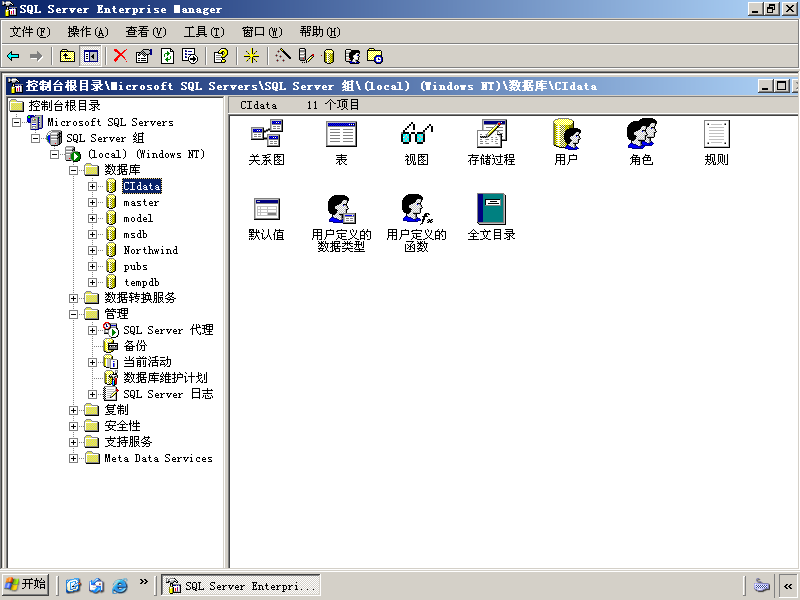This screenshot has width=800, height=600.
Task: Select 控制台根目录 root node
Action: pos(64,106)
